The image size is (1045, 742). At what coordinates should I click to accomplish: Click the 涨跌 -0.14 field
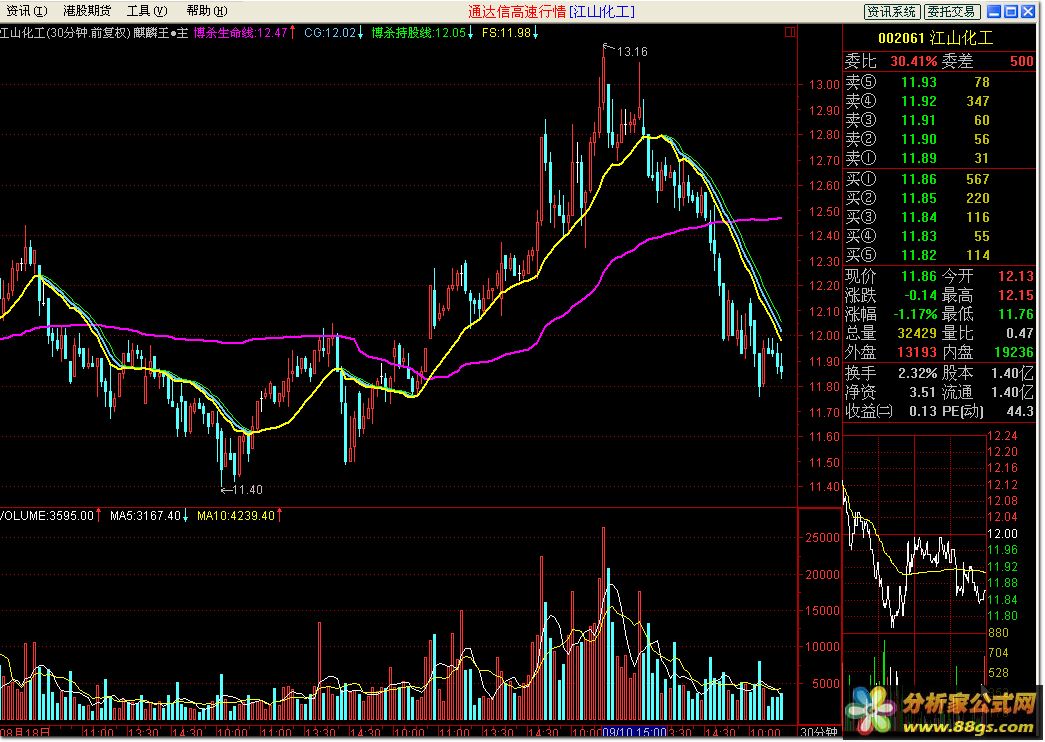(891, 295)
